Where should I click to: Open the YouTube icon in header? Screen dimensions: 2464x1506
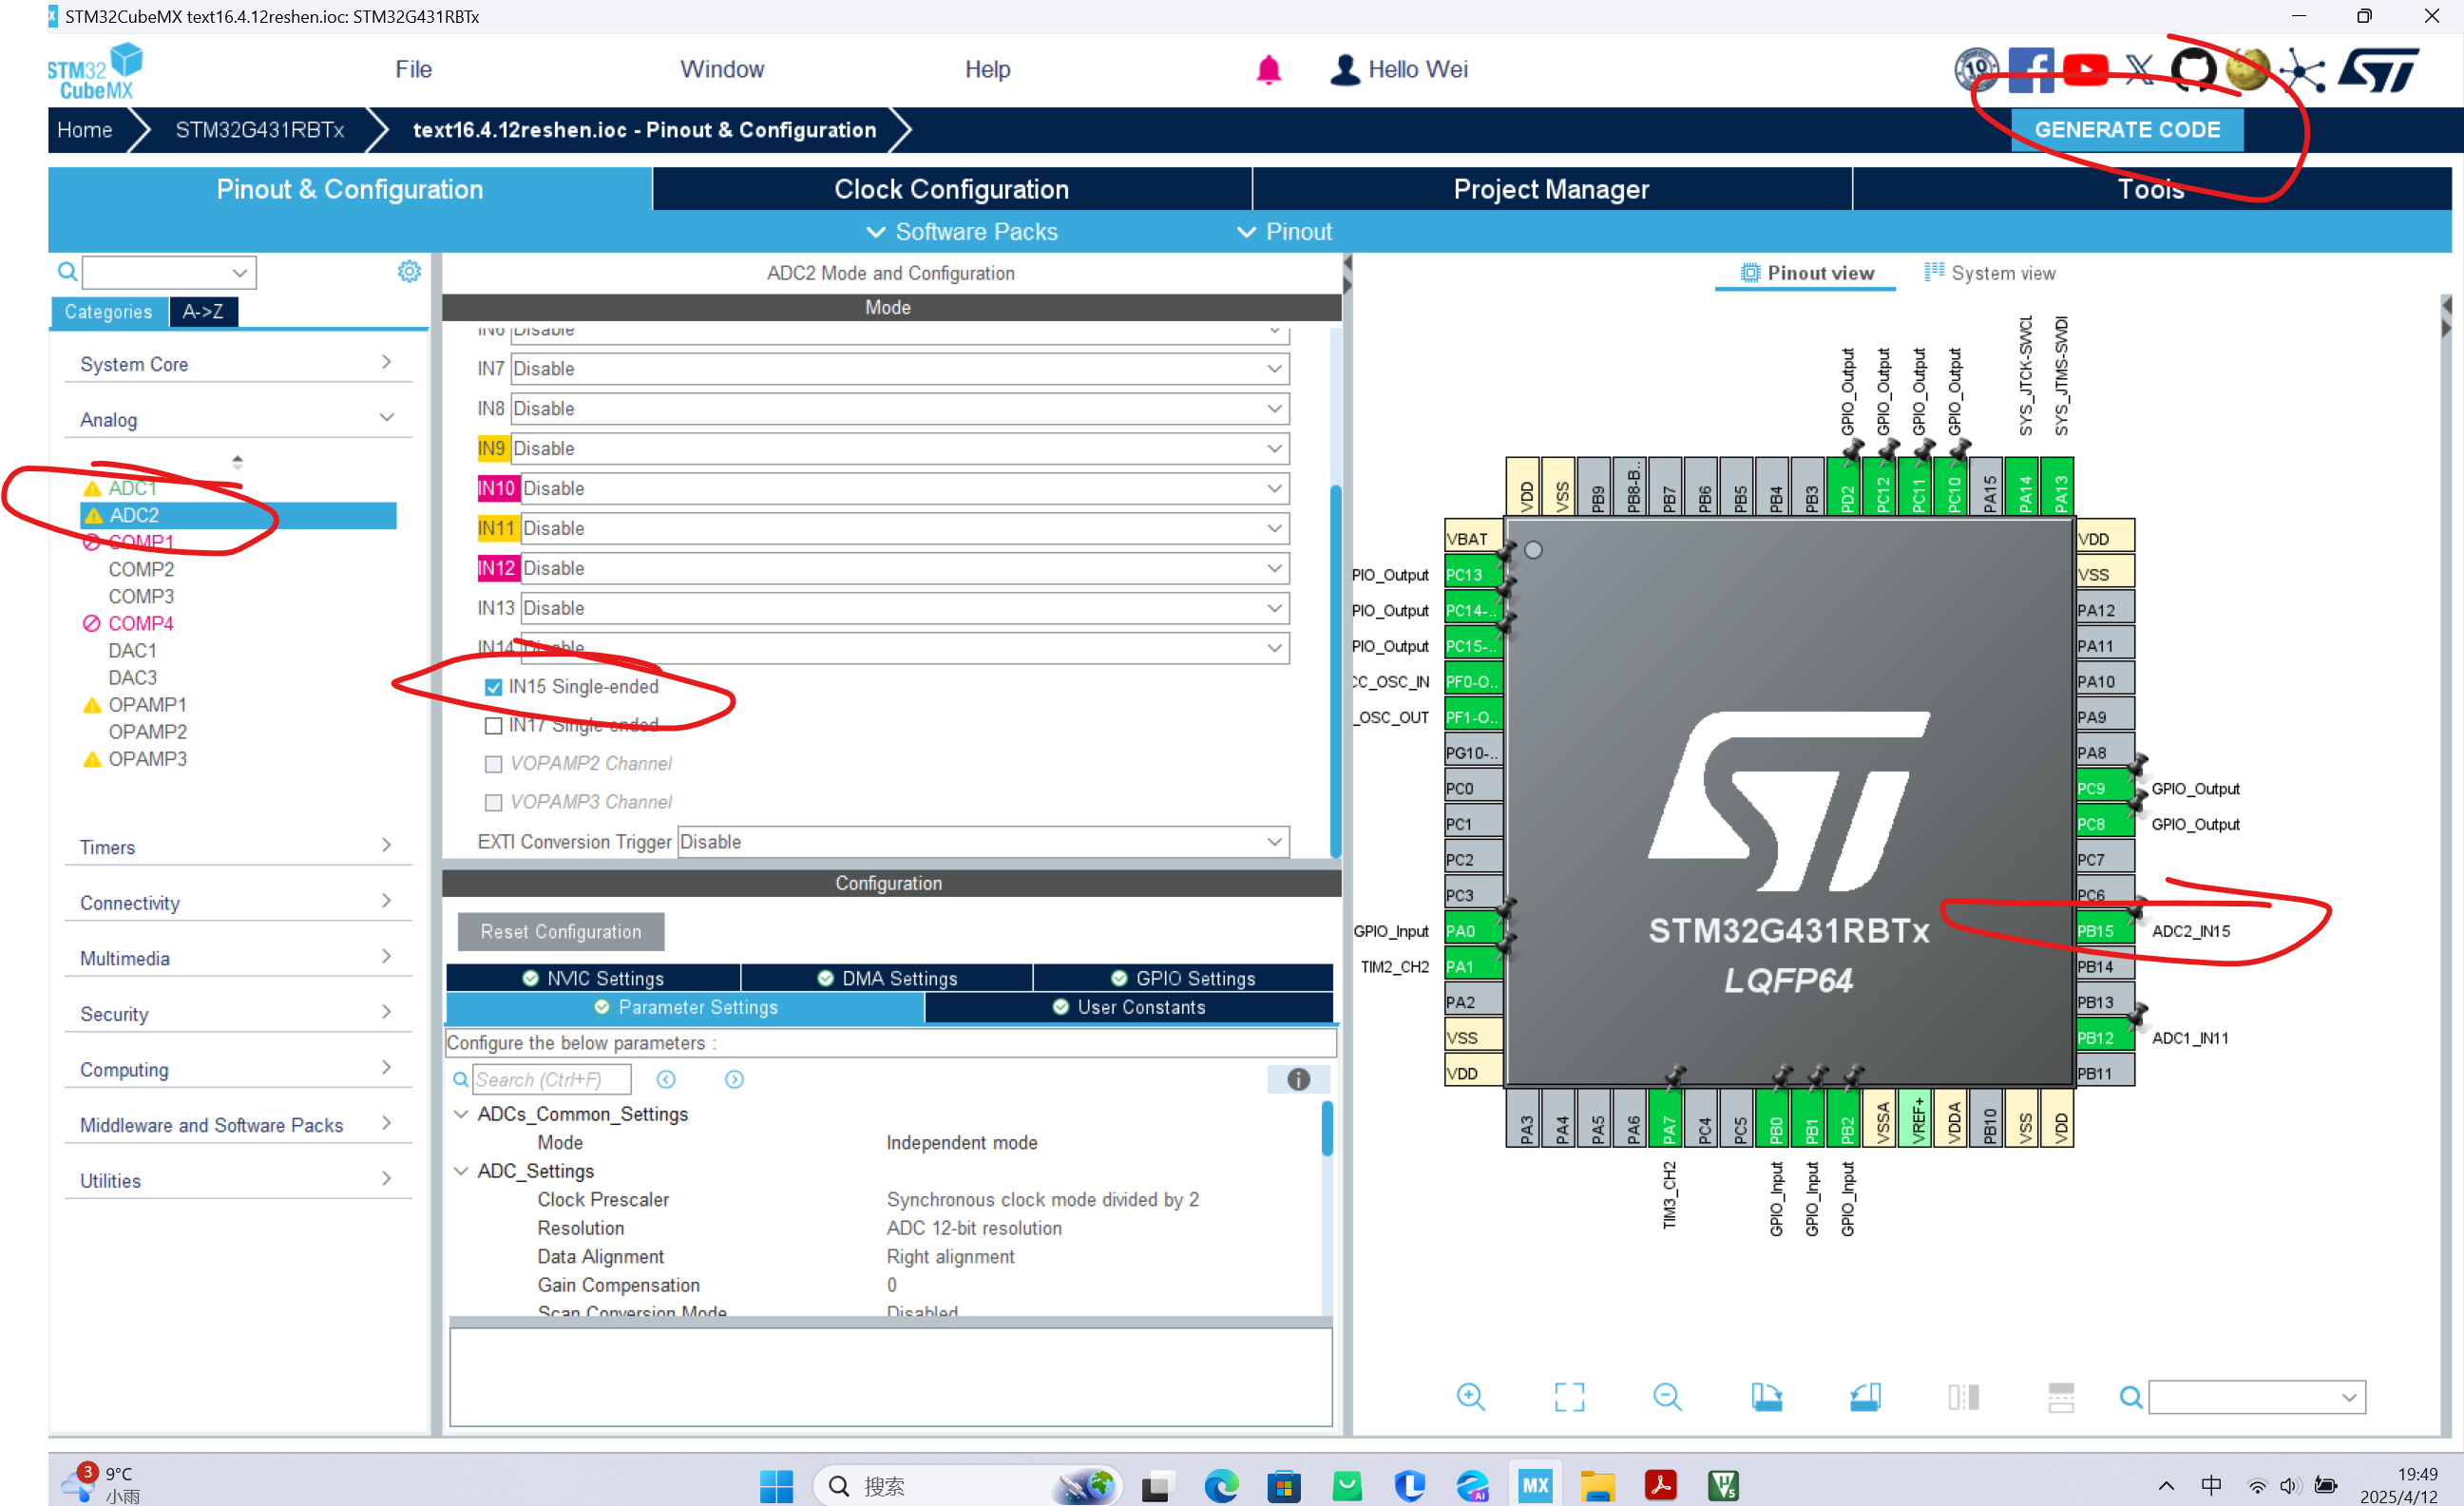[x=2085, y=70]
